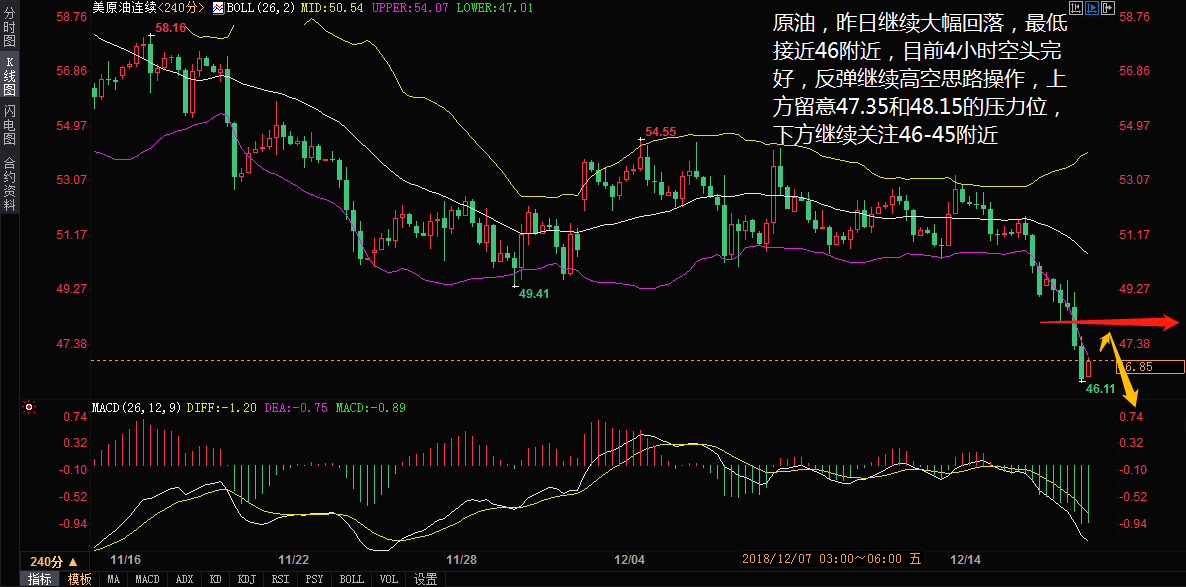Switch to the 指标 tab
This screenshot has width=1186, height=587.
click(x=40, y=579)
